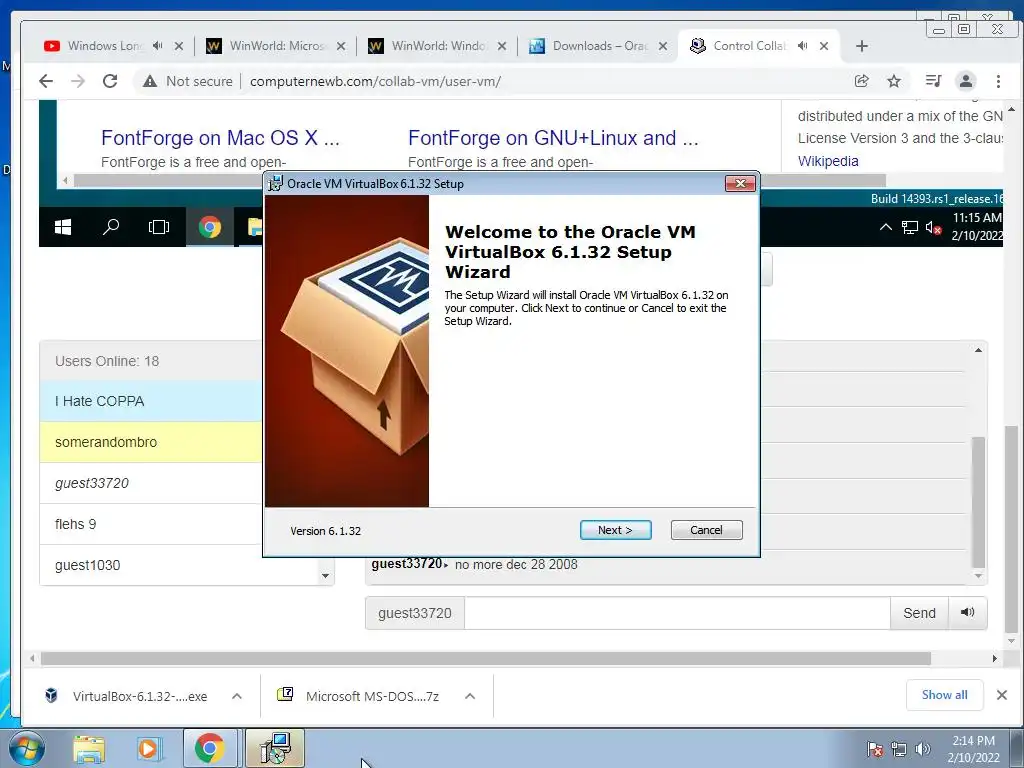Viewport: 1024px width, 768px height.
Task: Mute the Windows Longhorn tab audio icon
Action: (157, 46)
